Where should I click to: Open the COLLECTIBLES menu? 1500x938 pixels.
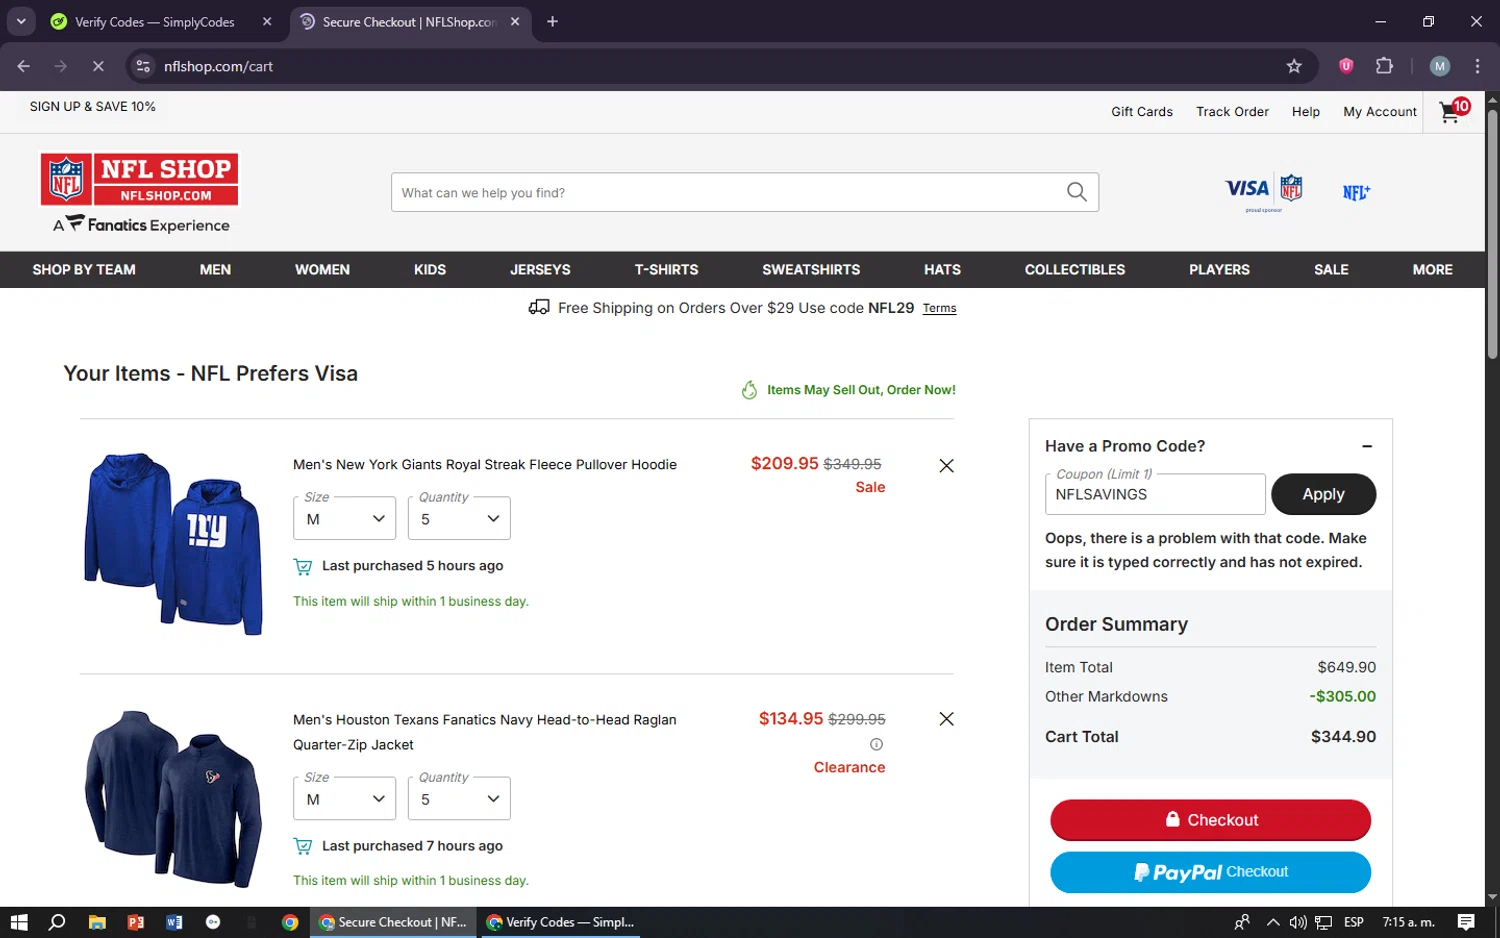(1075, 269)
